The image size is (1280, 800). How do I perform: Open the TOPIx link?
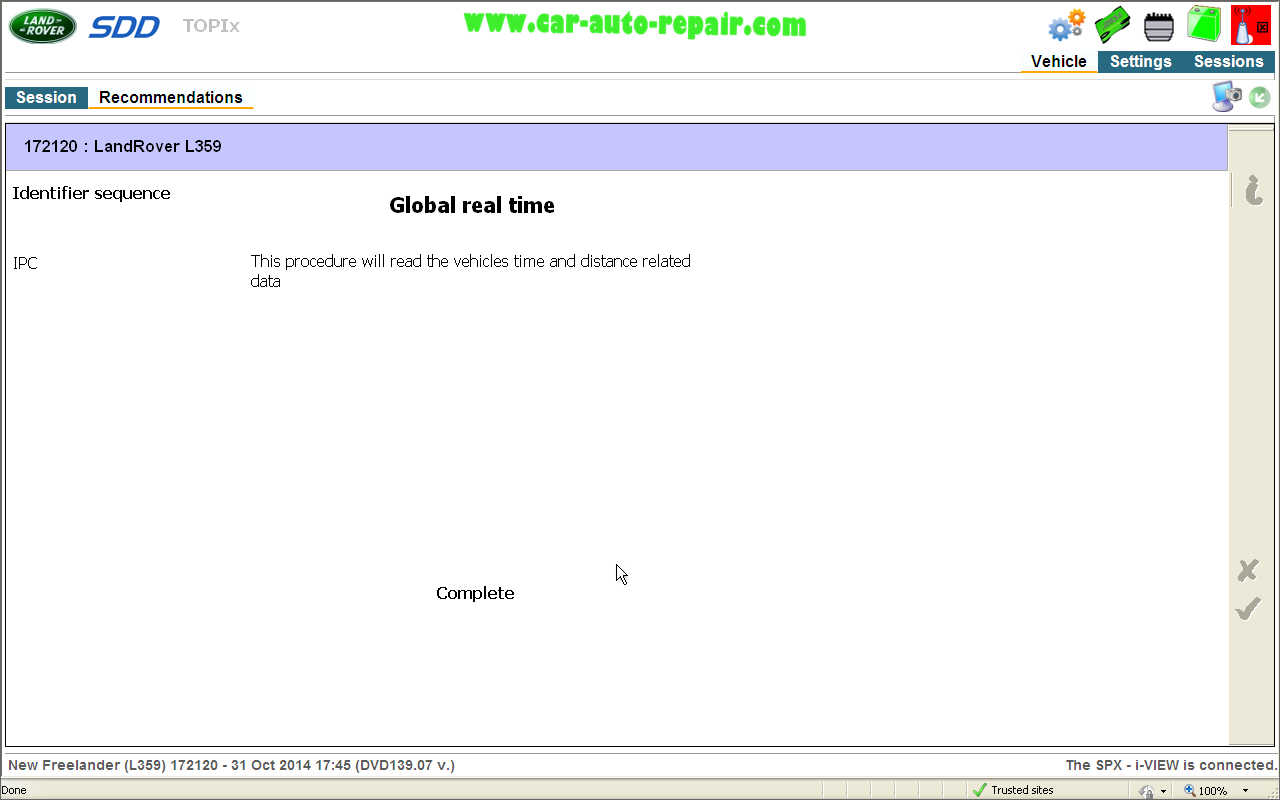[211, 26]
